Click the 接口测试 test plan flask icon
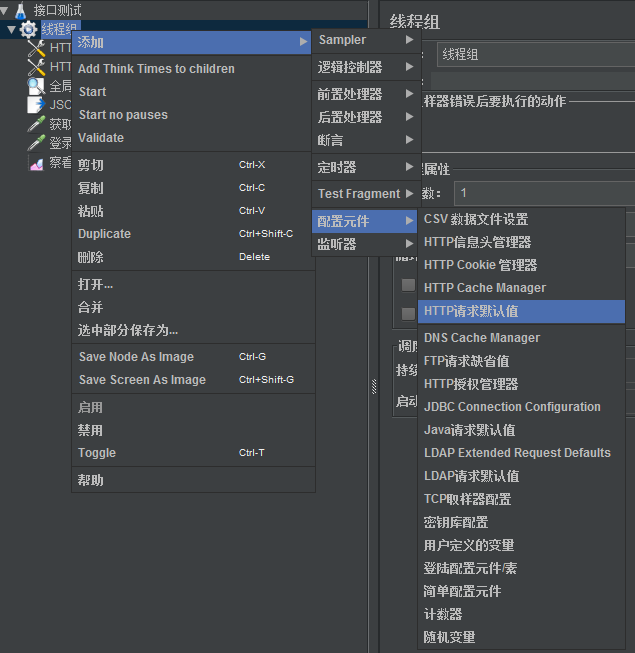 point(20,10)
